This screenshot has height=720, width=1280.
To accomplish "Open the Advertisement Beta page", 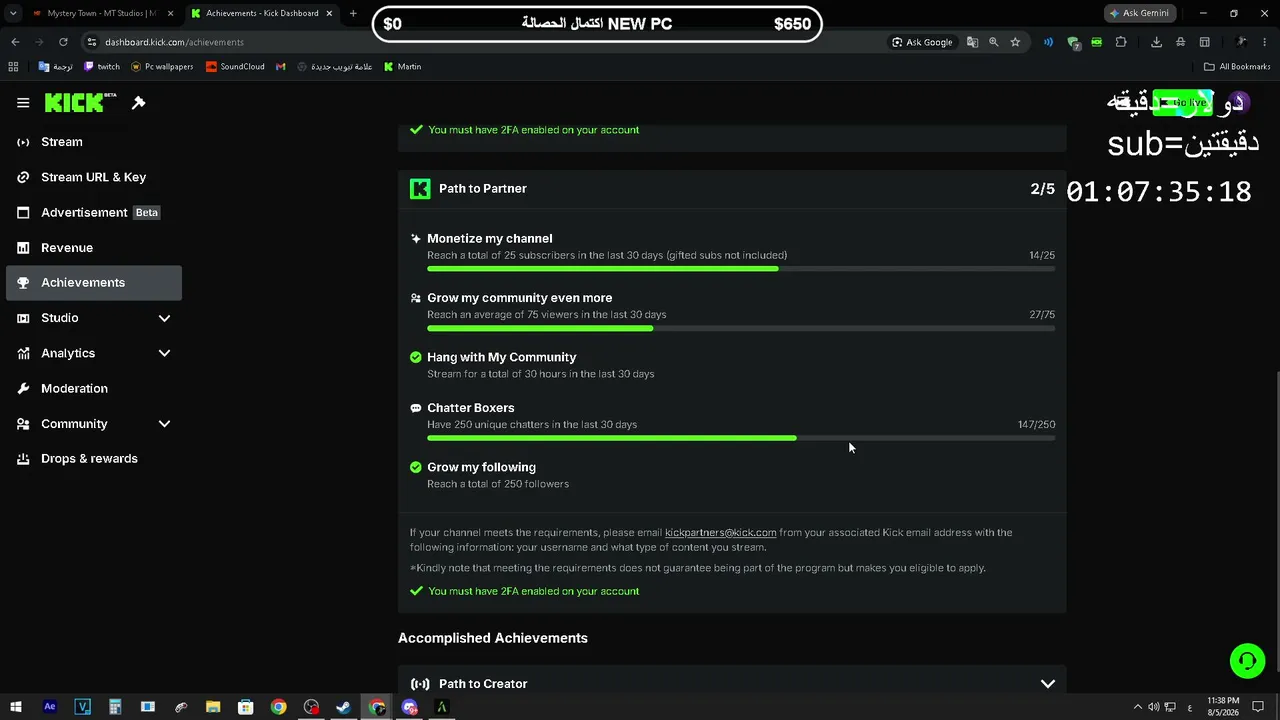I will click(94, 212).
